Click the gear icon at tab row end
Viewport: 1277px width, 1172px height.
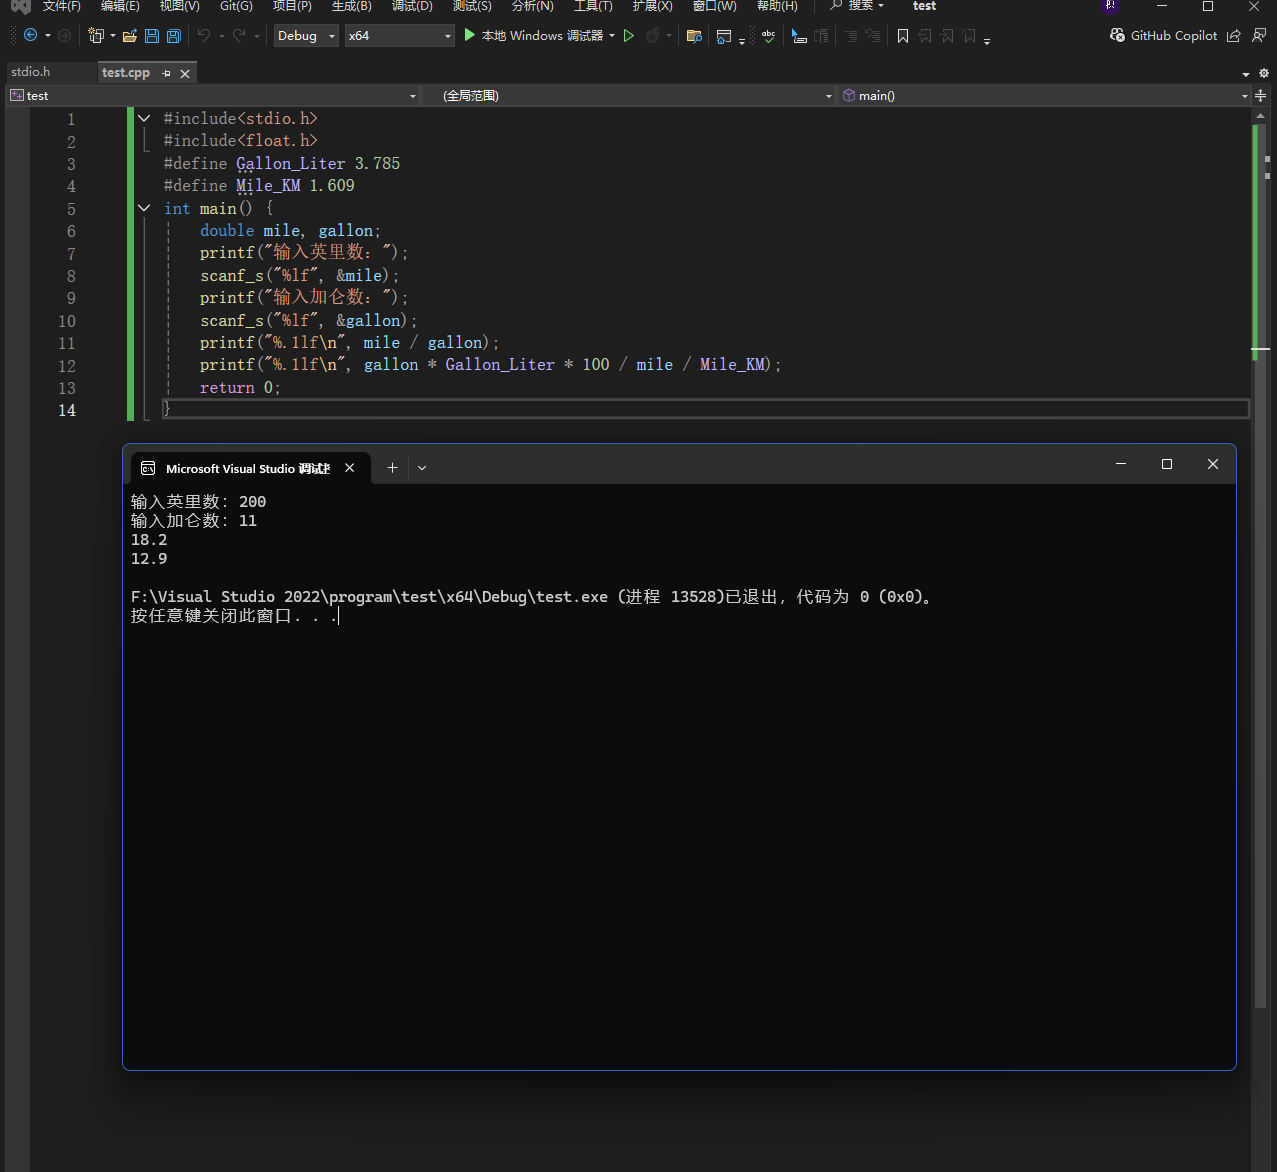tap(1264, 73)
